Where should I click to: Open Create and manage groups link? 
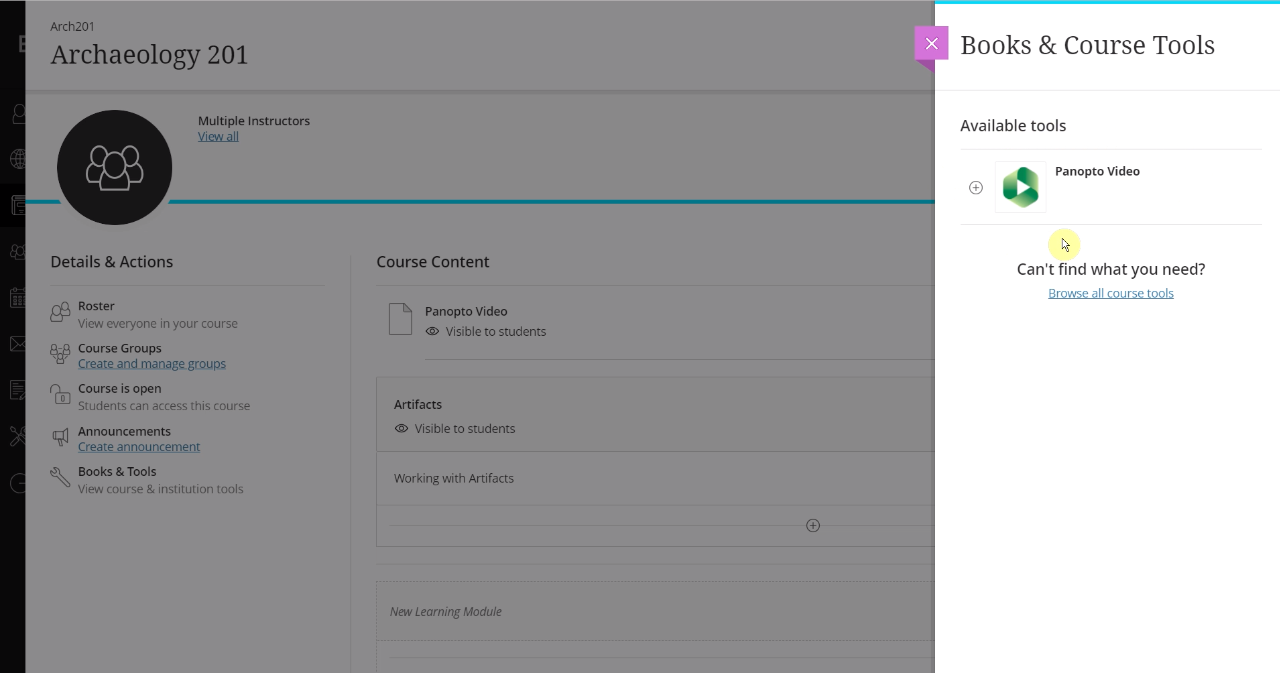(152, 364)
